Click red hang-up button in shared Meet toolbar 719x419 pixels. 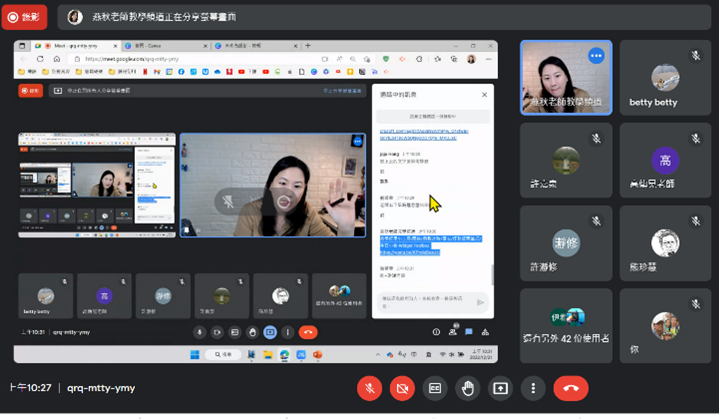click(x=308, y=332)
